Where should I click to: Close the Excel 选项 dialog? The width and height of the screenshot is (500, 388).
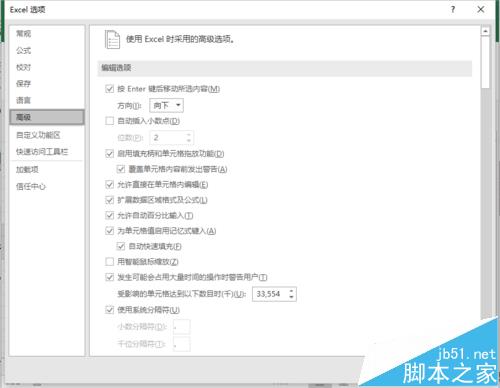481,9
